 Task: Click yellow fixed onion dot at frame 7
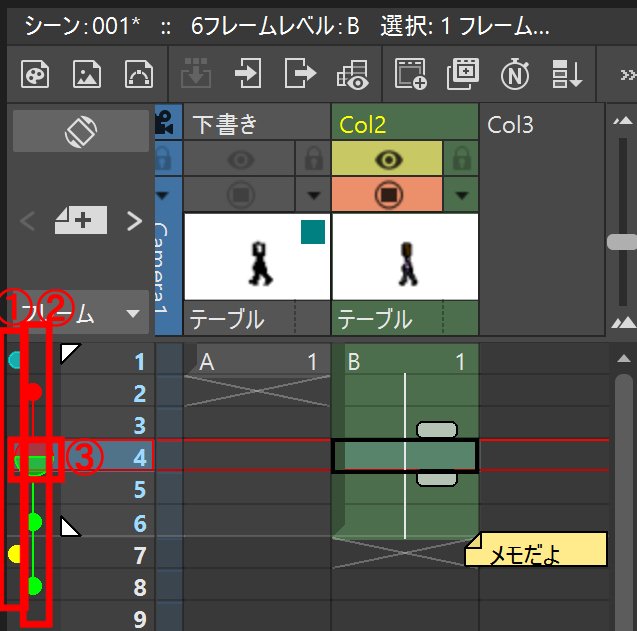pos(14,554)
